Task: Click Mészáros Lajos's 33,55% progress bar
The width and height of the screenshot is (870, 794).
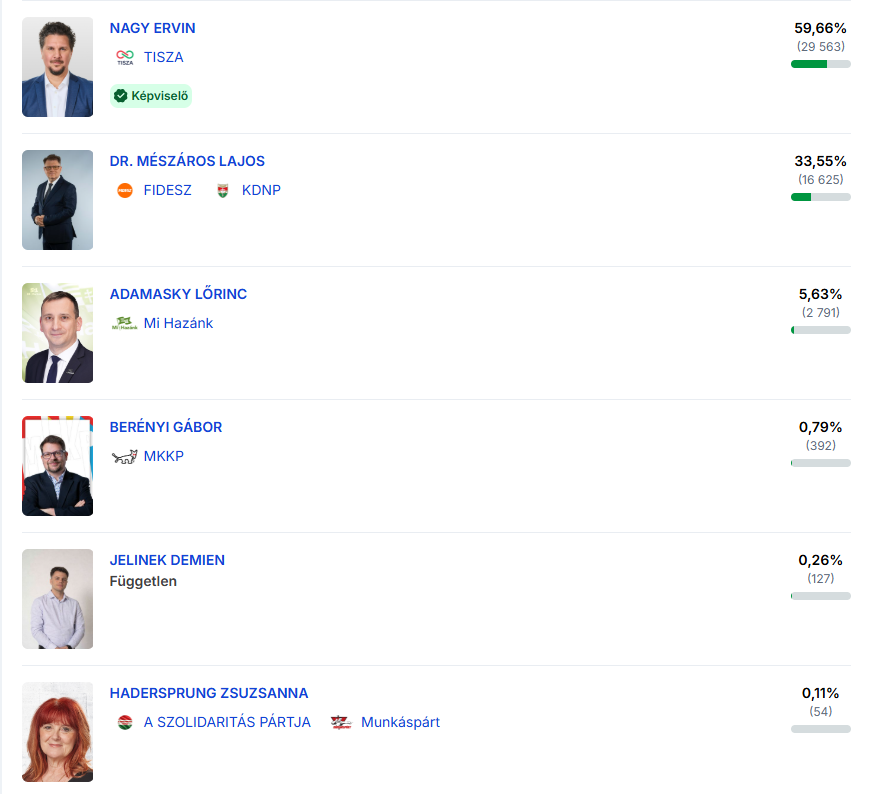Action: [x=820, y=197]
